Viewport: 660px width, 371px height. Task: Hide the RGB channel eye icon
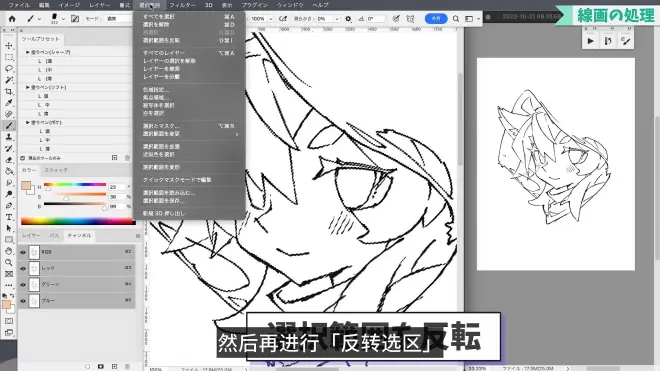pyautogui.click(x=23, y=252)
